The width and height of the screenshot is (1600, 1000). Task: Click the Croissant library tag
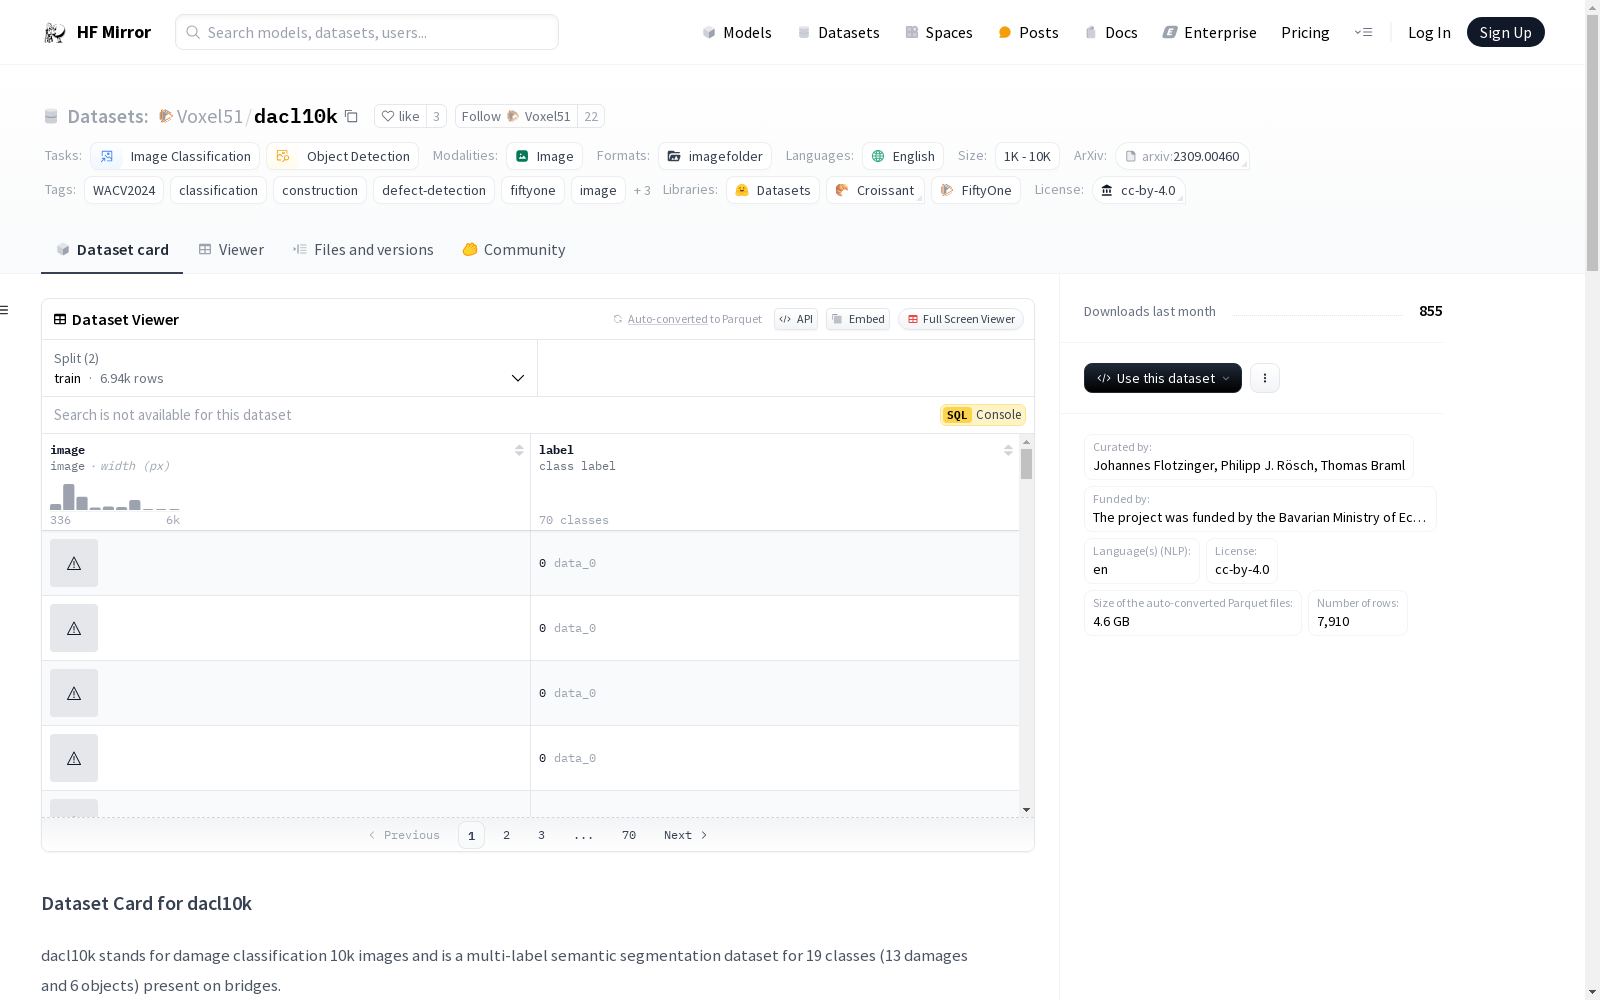875,190
